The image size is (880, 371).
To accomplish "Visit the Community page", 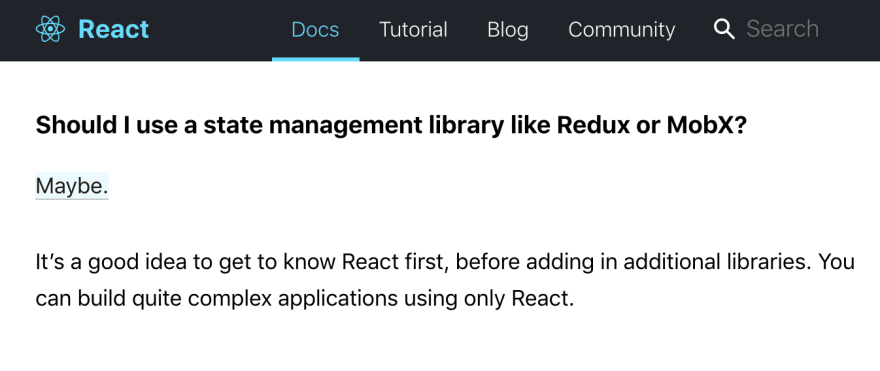I will (622, 29).
